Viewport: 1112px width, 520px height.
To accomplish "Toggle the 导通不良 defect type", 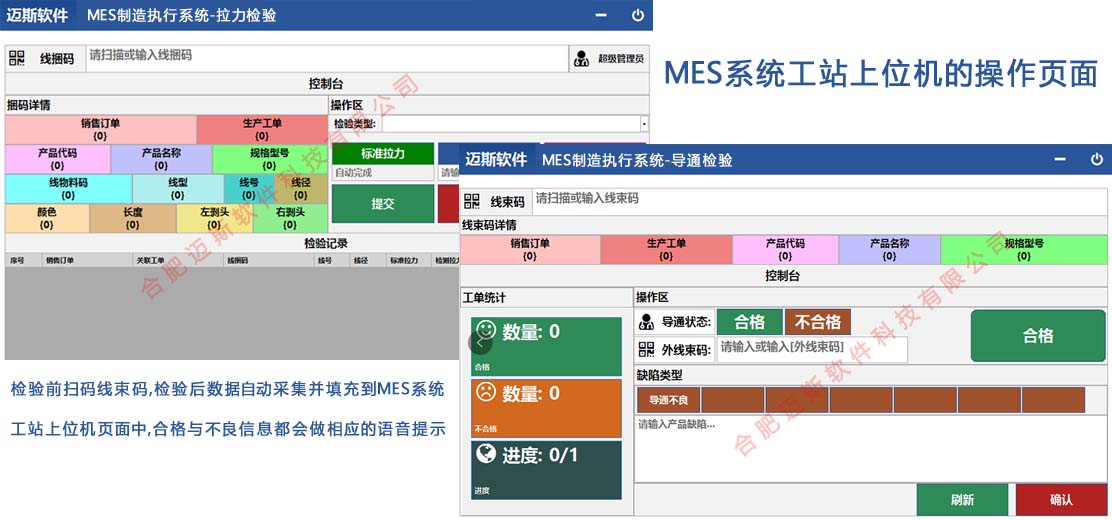I will click(668, 400).
